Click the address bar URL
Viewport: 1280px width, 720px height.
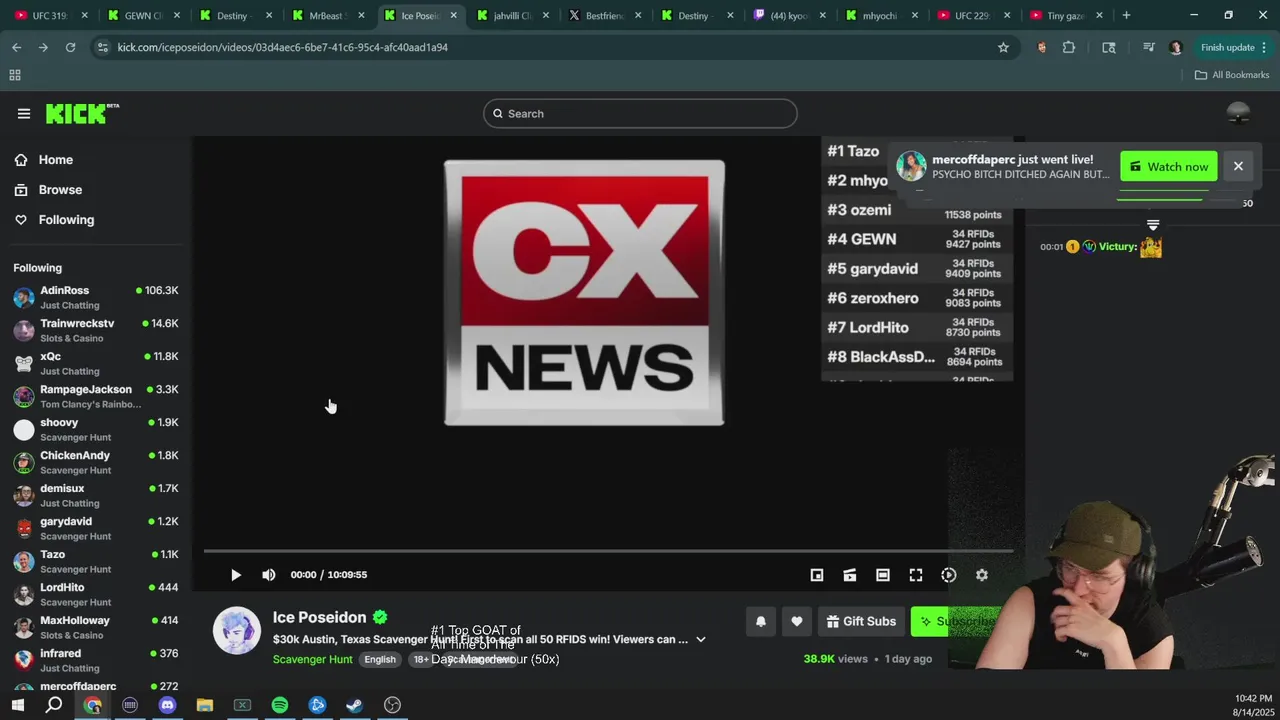point(282,47)
